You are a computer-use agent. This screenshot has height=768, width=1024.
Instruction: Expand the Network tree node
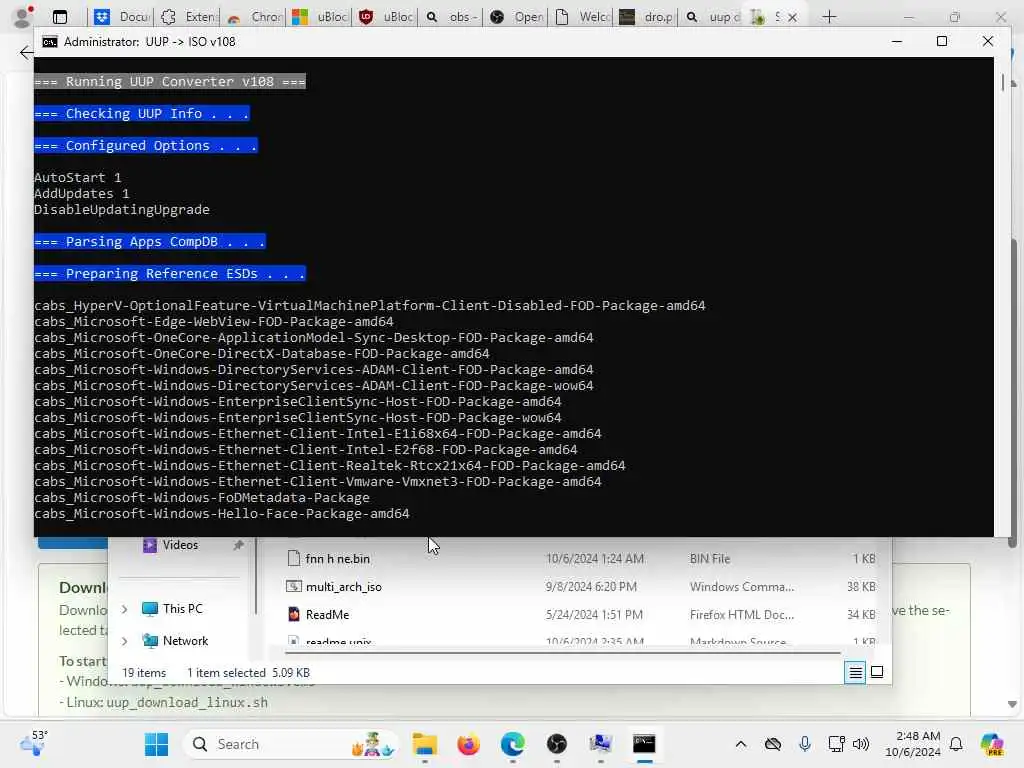pos(125,641)
